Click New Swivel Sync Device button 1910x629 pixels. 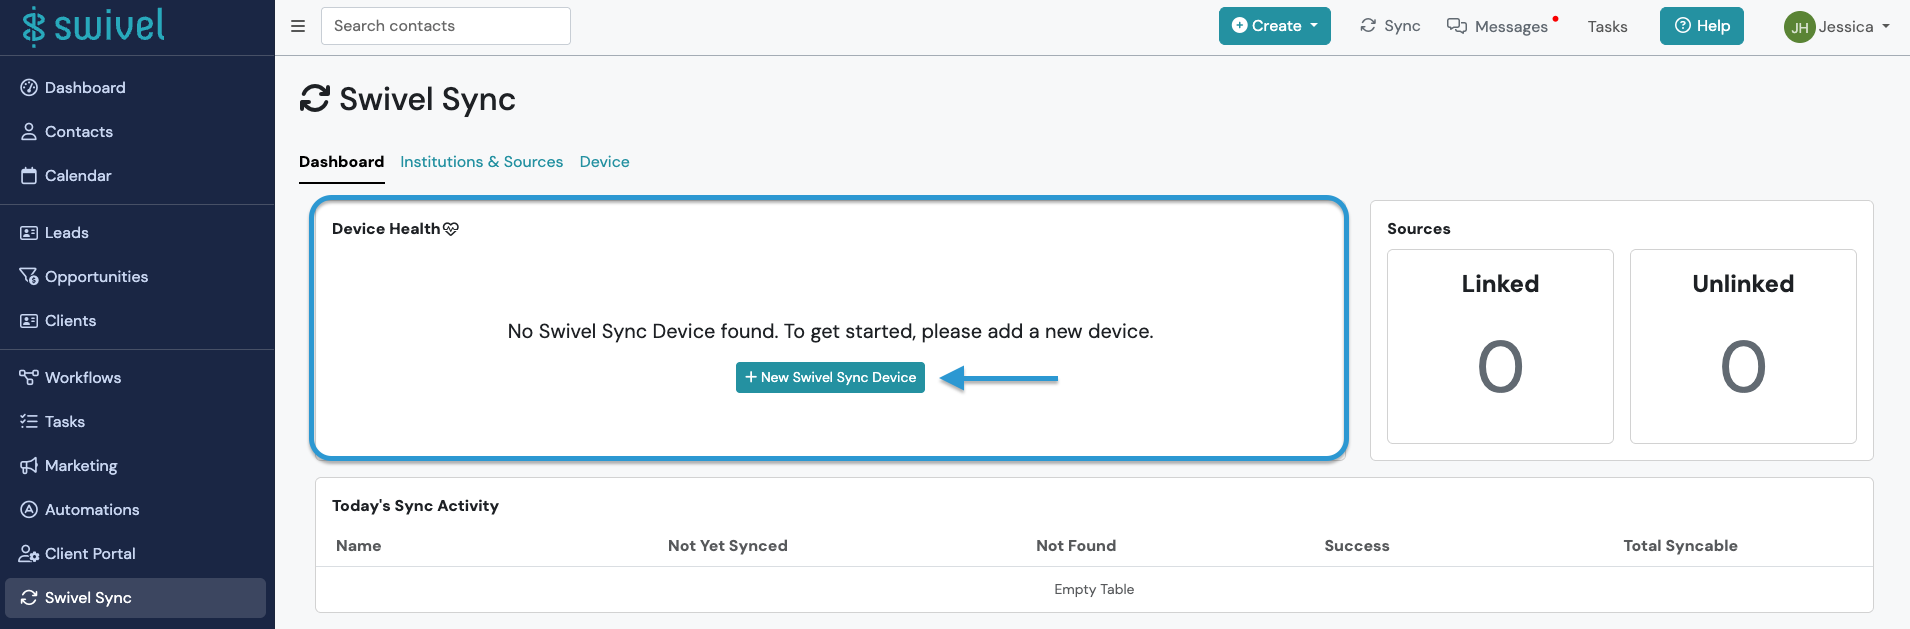pos(830,378)
